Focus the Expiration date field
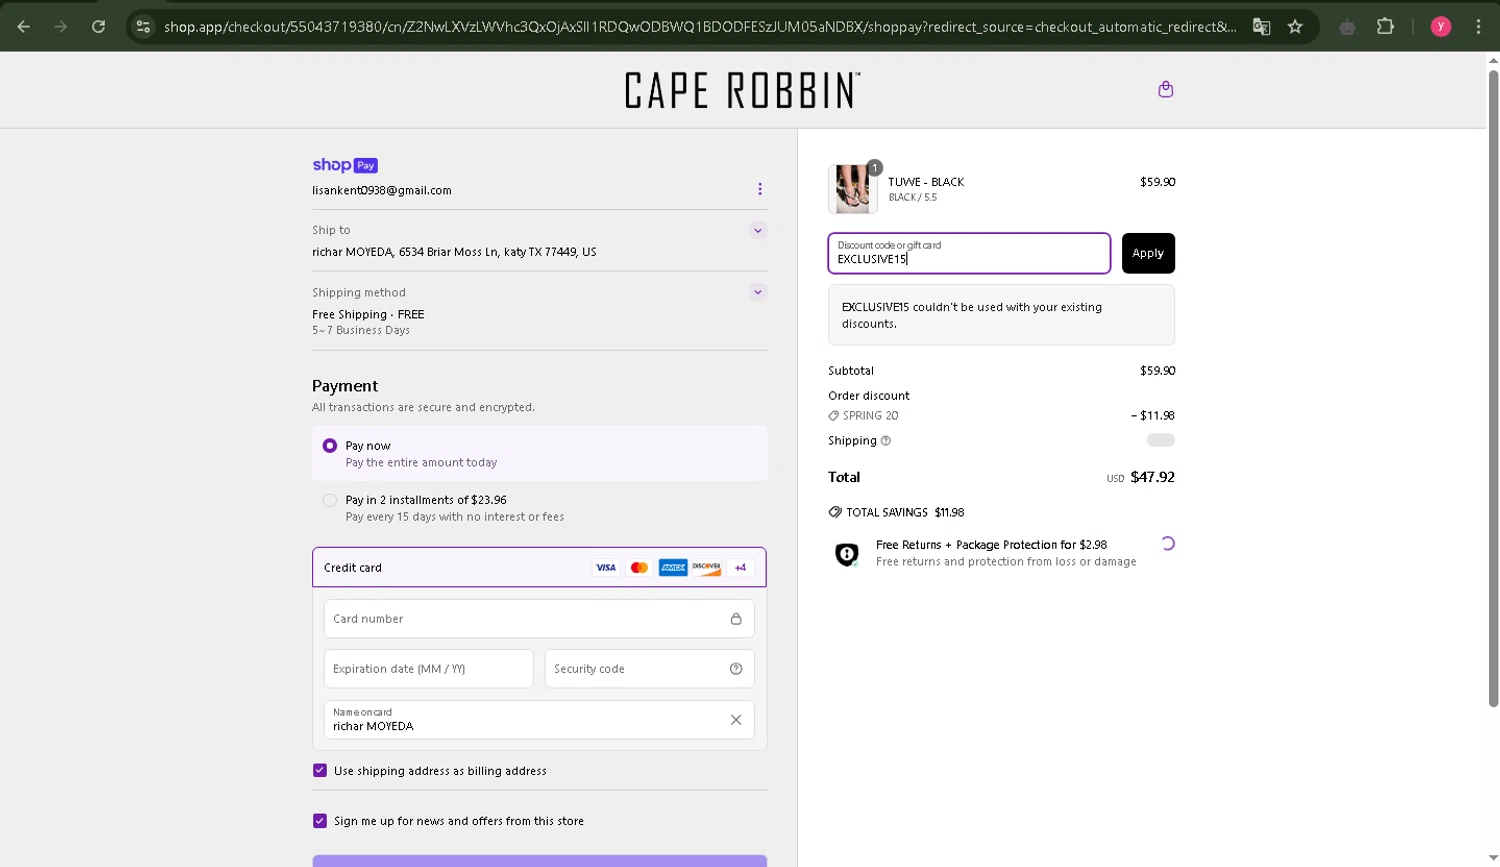 [x=428, y=669]
